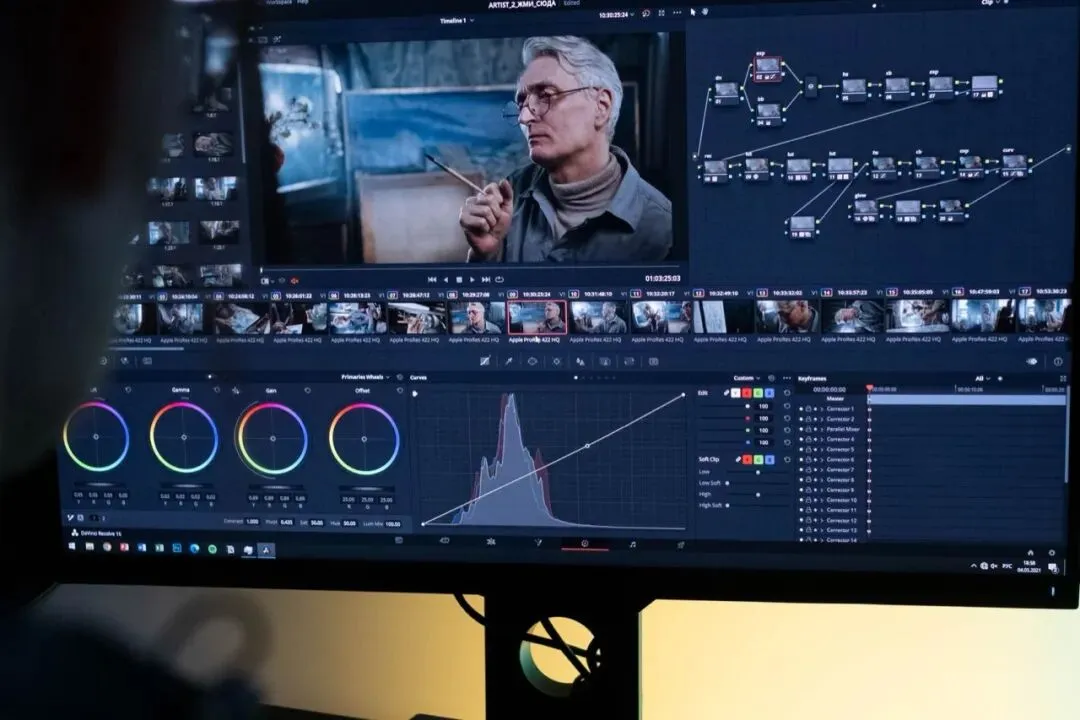Toggle the Y luminance curve channel

(735, 393)
